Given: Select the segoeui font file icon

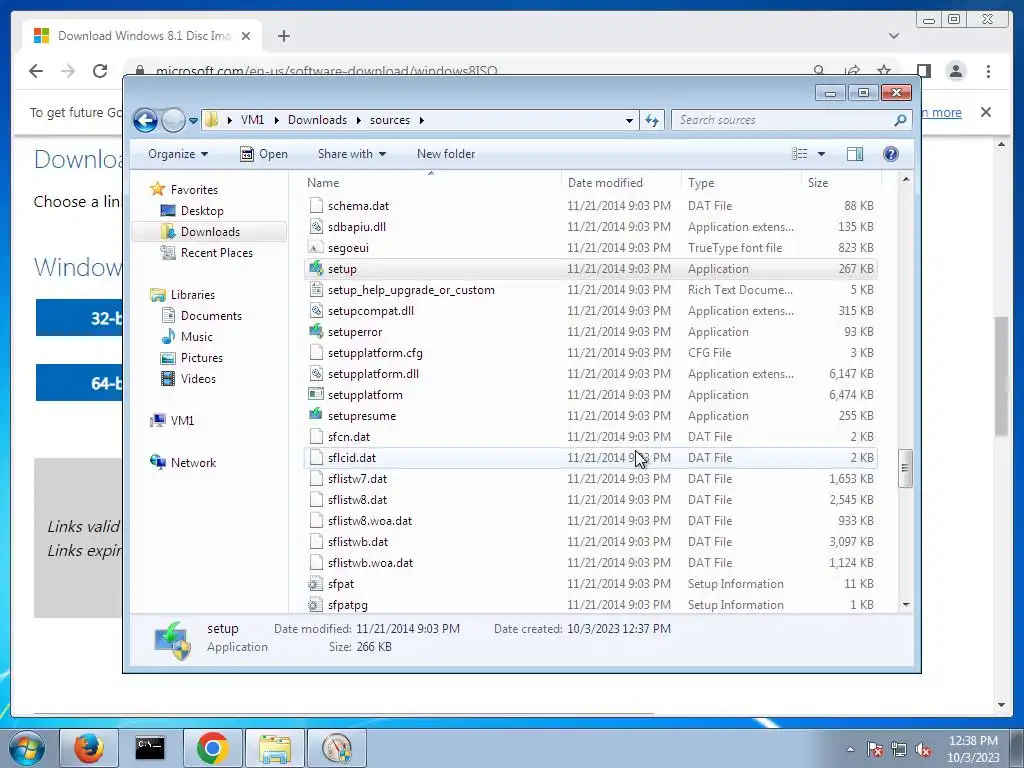Looking at the screenshot, I should click(316, 248).
